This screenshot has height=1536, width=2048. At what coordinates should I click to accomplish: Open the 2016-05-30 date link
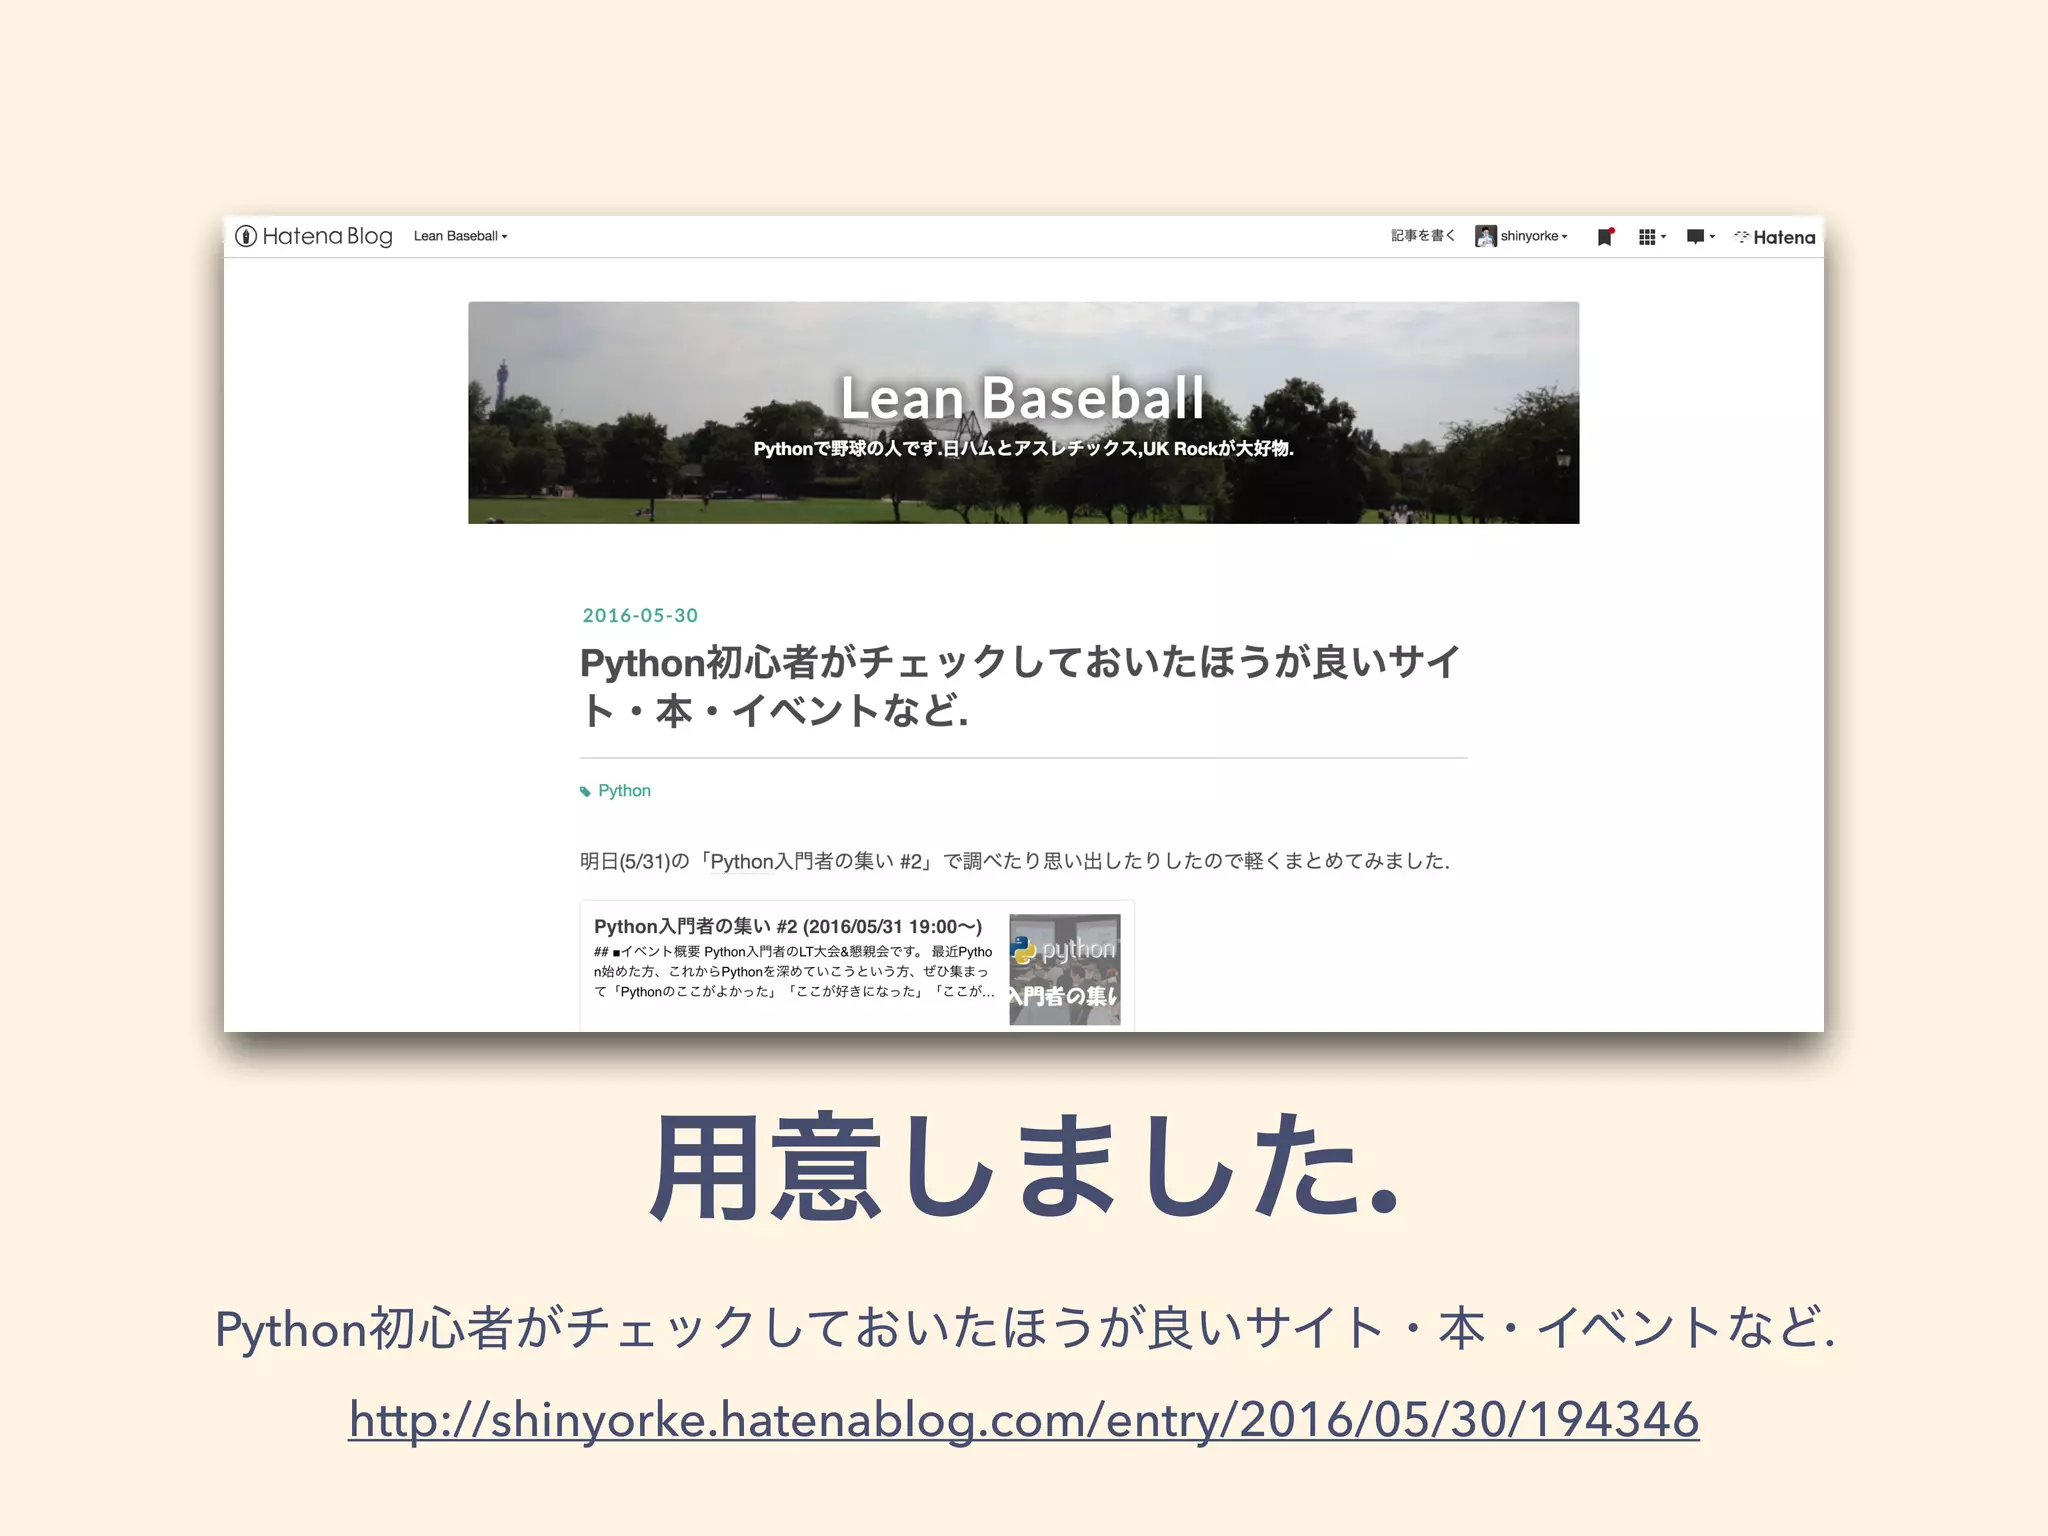coord(640,615)
